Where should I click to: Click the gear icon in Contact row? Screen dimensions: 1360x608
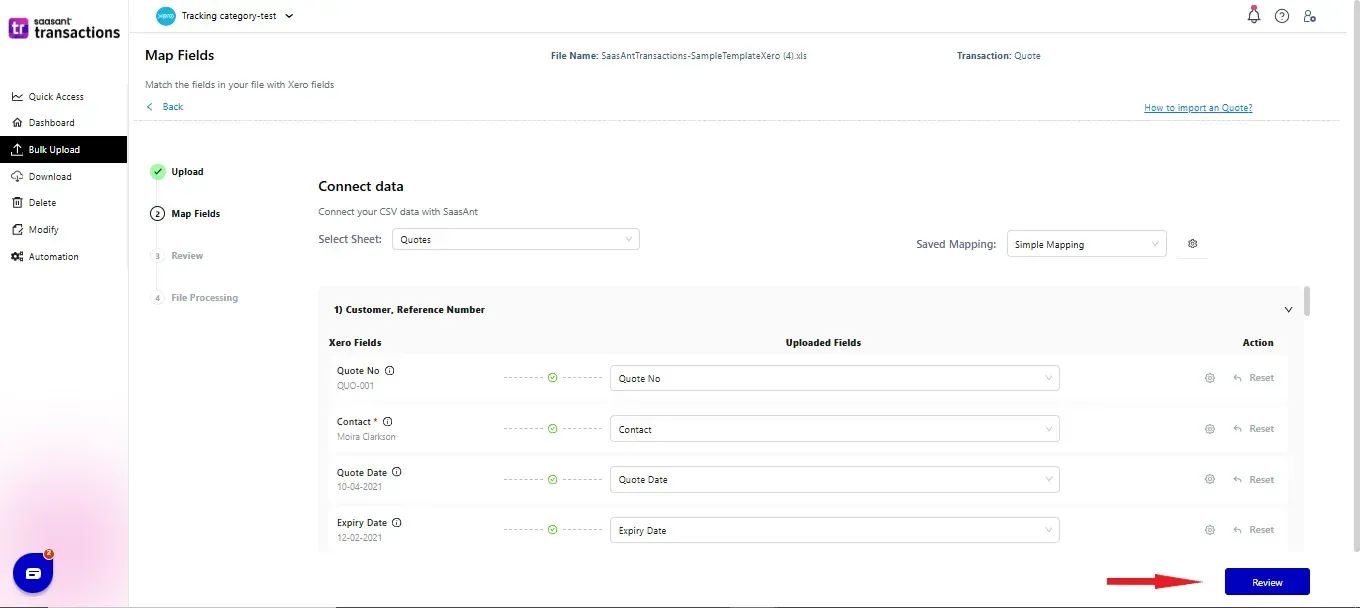coord(1210,429)
